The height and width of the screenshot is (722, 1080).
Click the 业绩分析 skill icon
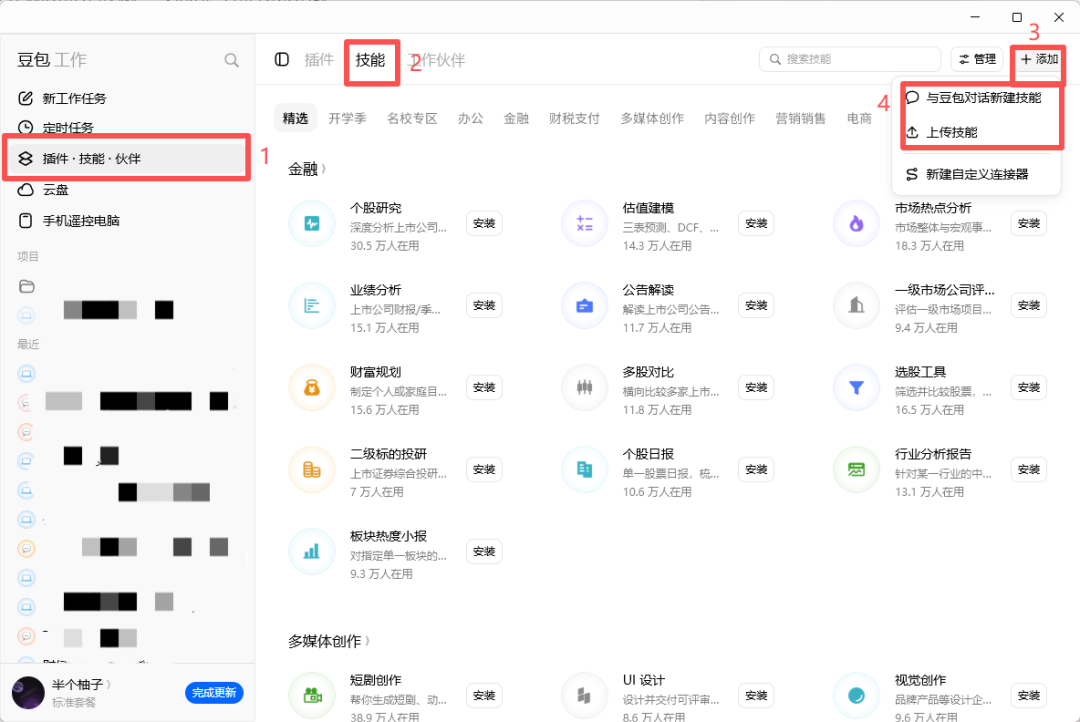pos(311,305)
